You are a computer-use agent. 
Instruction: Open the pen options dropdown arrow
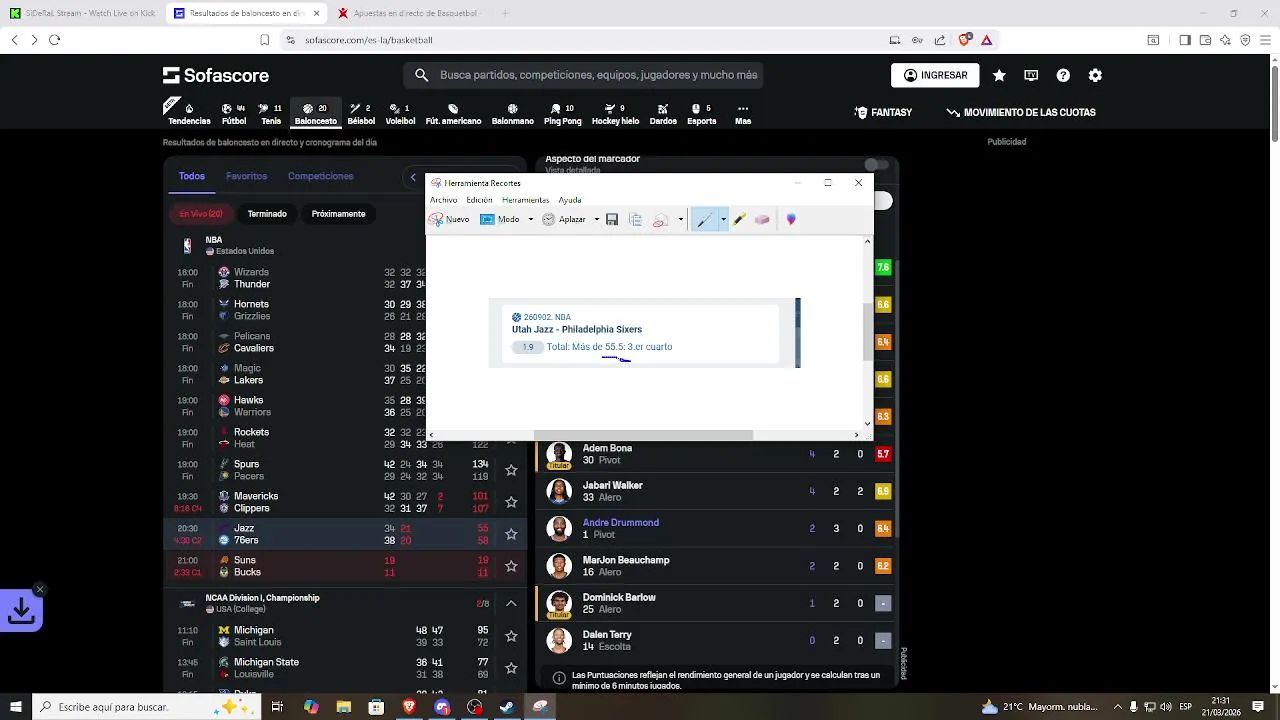723,219
